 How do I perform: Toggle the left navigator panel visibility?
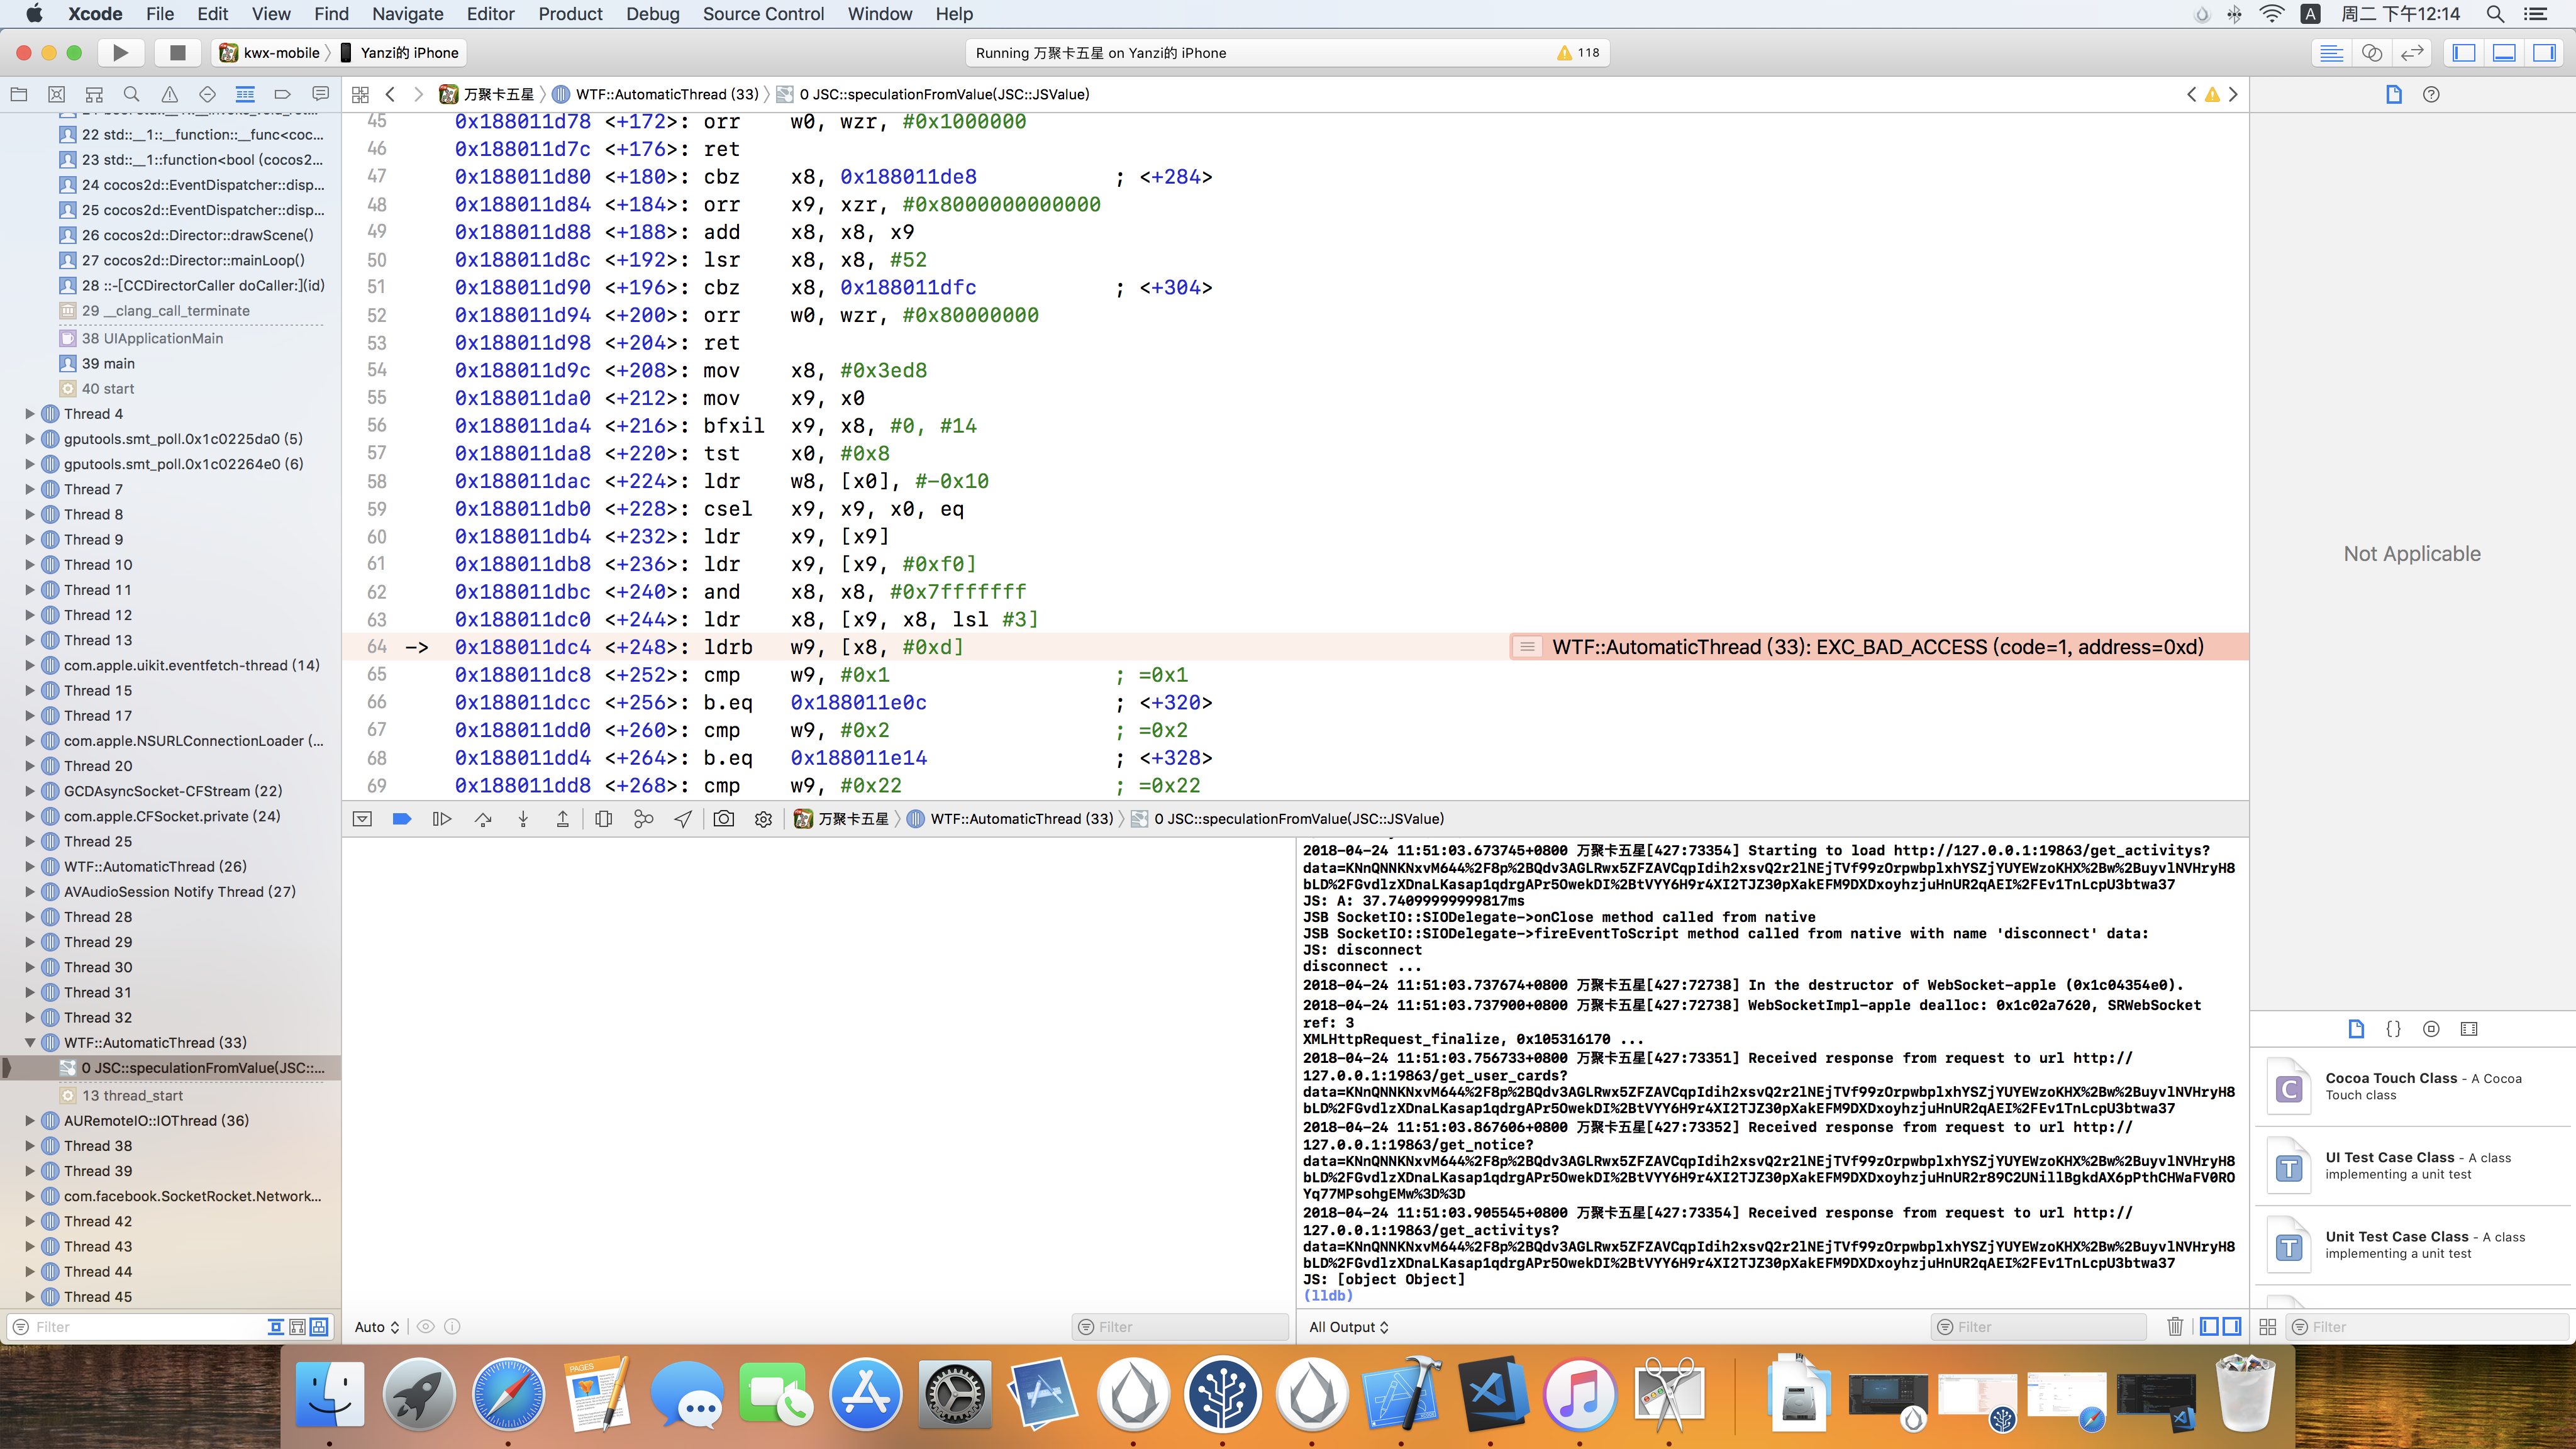tap(2464, 53)
